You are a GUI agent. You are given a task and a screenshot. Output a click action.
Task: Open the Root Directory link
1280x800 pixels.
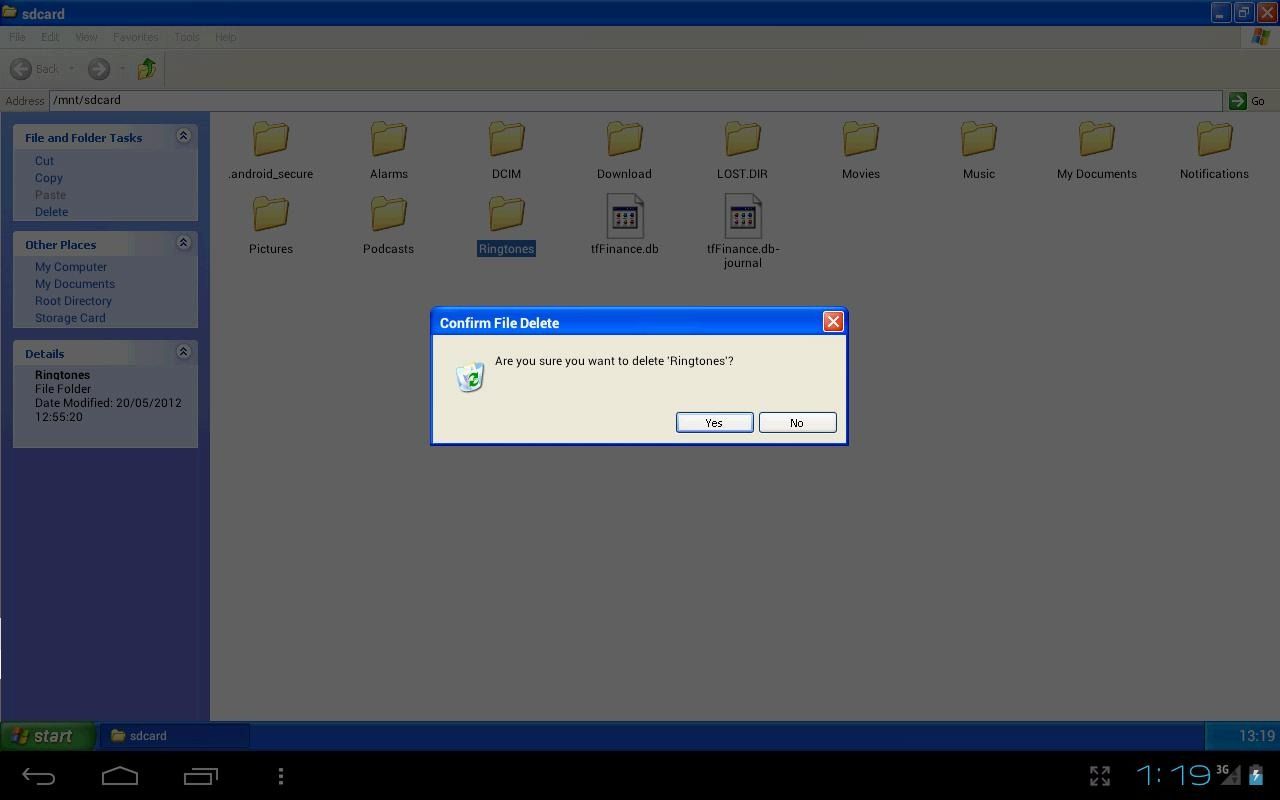point(73,300)
